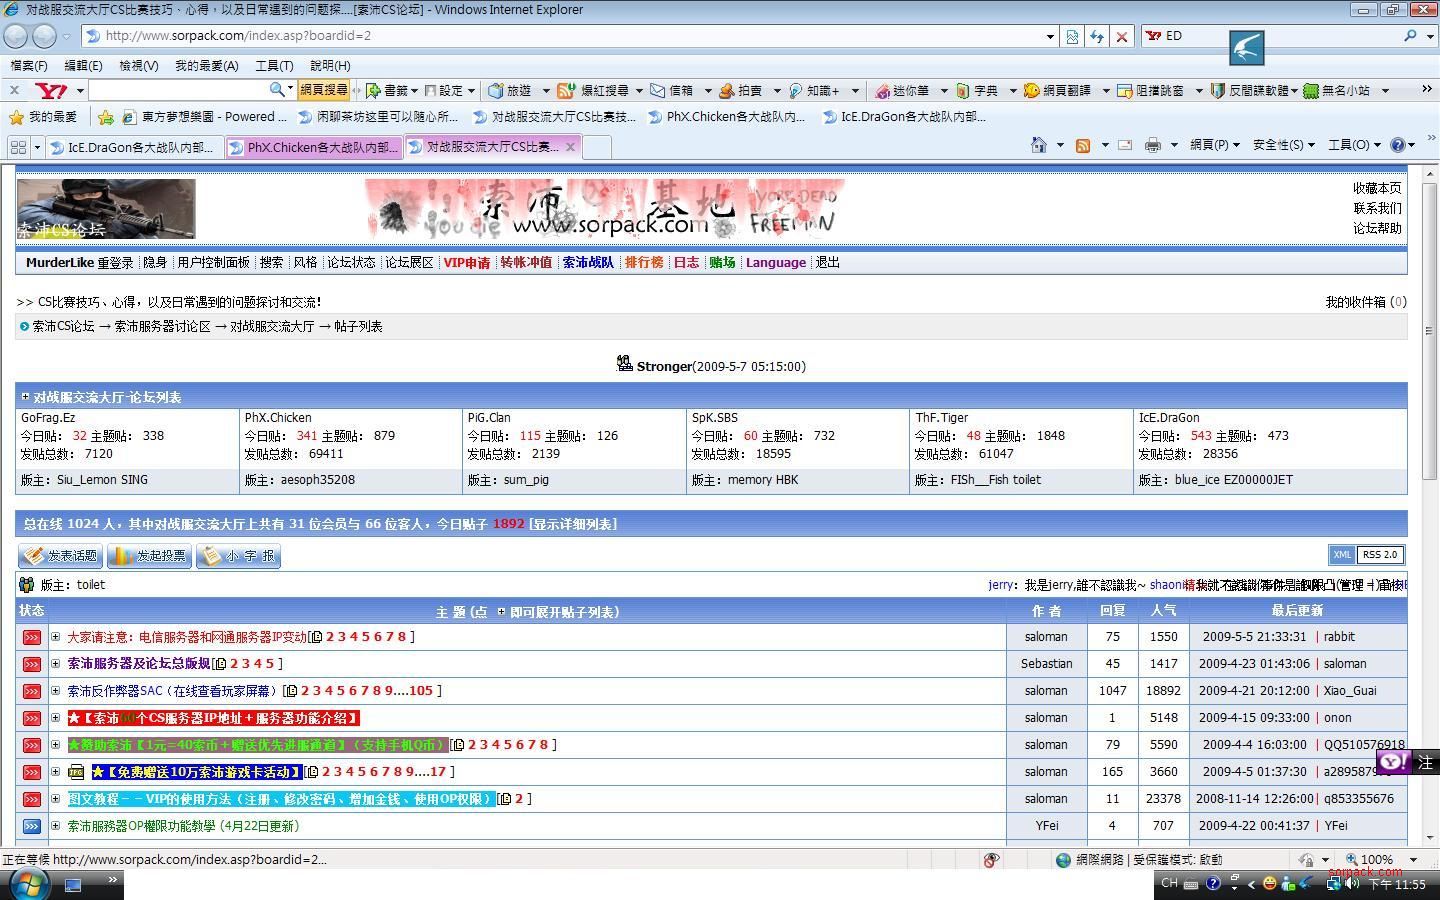Open the RSS feeds icon in the command bar
1440x900 pixels.
(x=1082, y=145)
